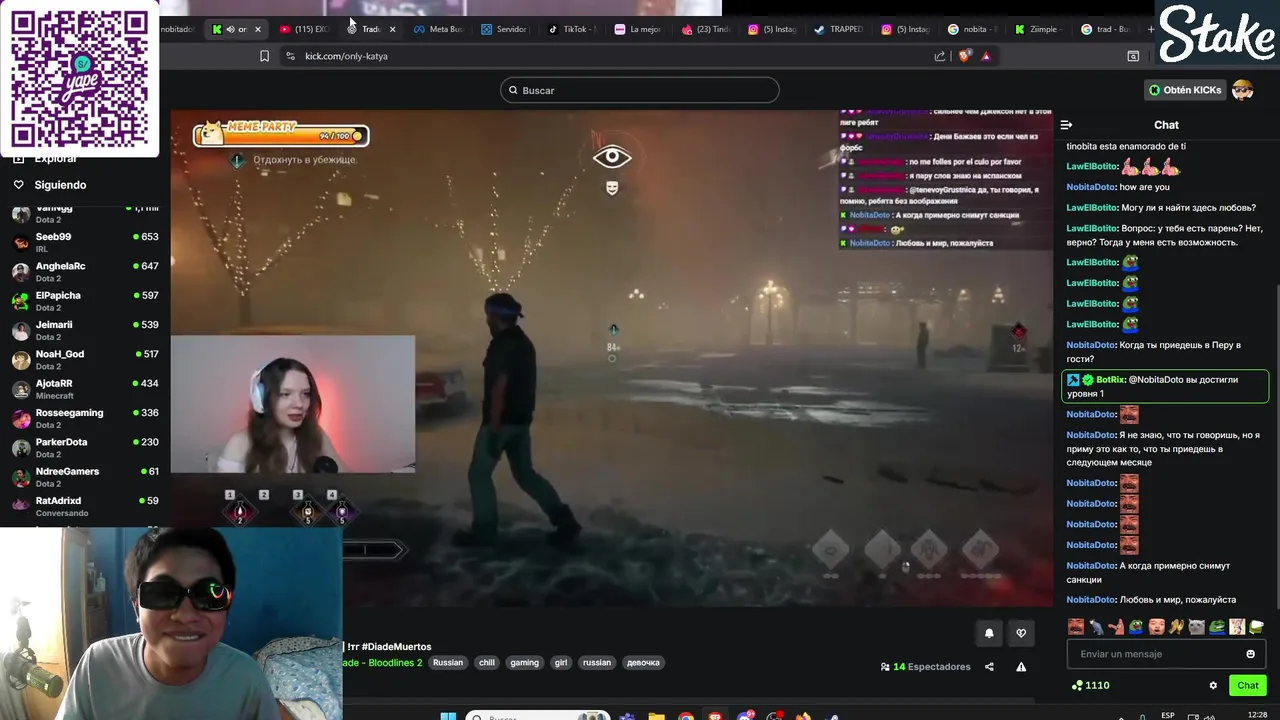This screenshot has height=720, width=1280.
Task: Collapse the chat panel with the arrow icon
Action: click(x=1066, y=125)
